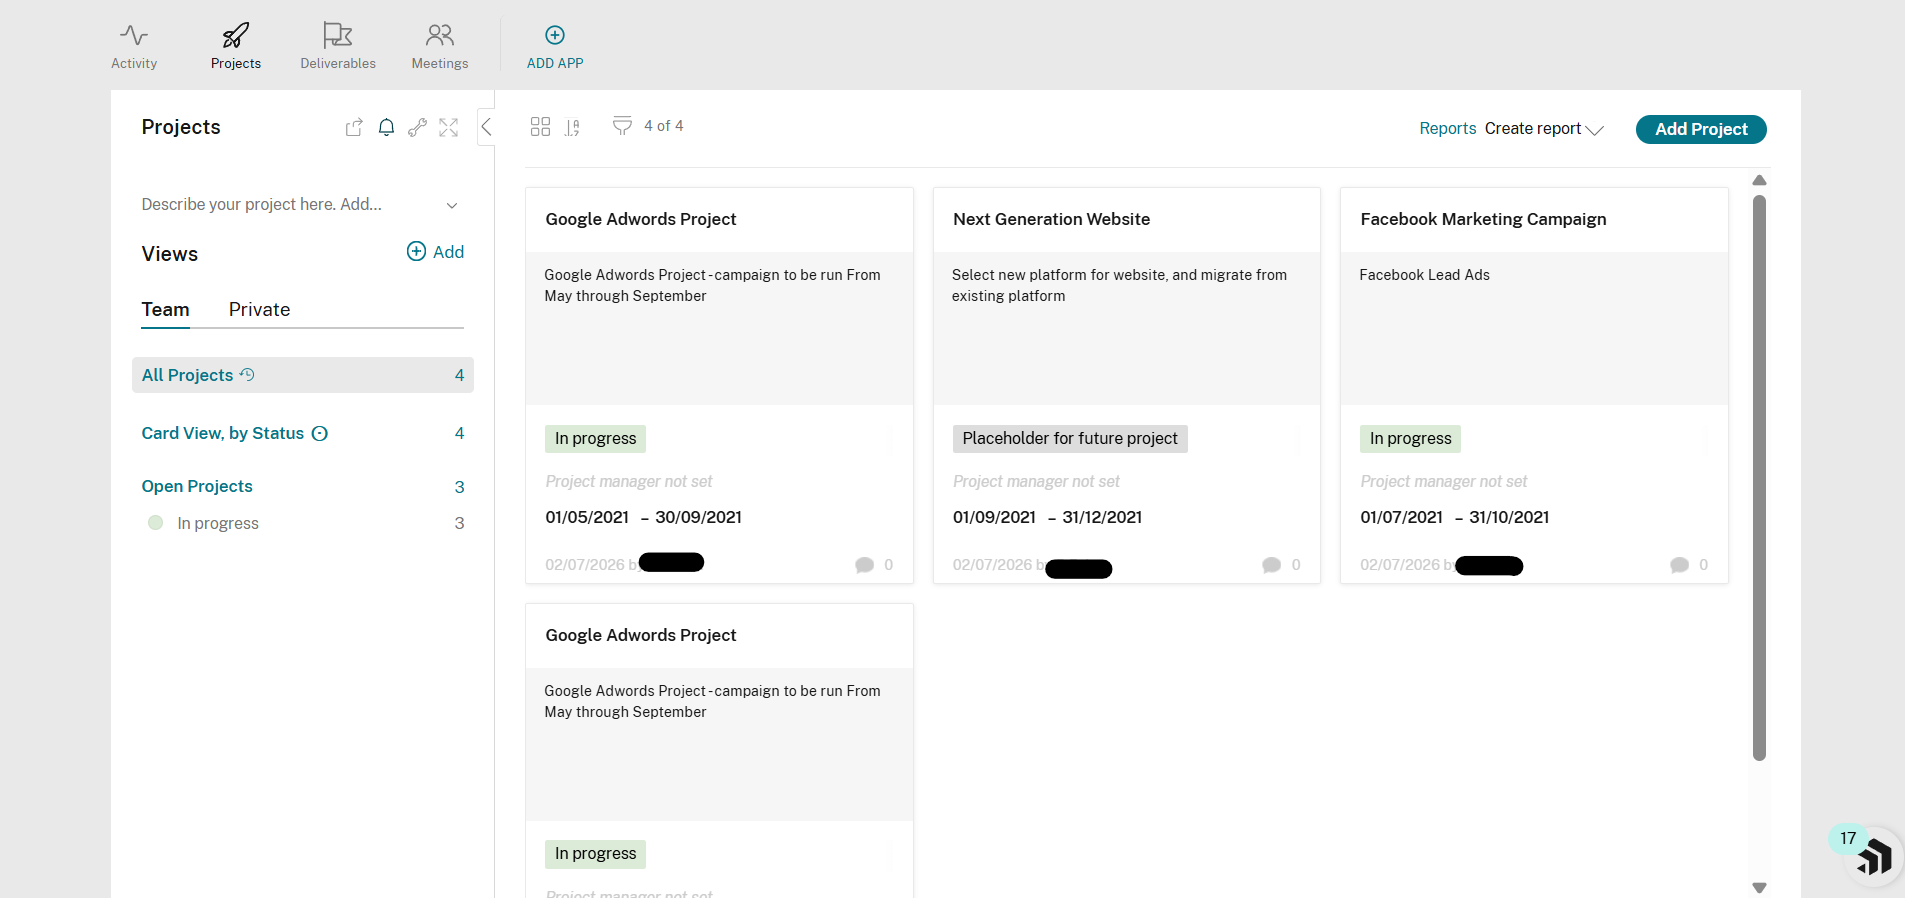
Task: Expand the Create report dropdown
Action: coord(1543,128)
